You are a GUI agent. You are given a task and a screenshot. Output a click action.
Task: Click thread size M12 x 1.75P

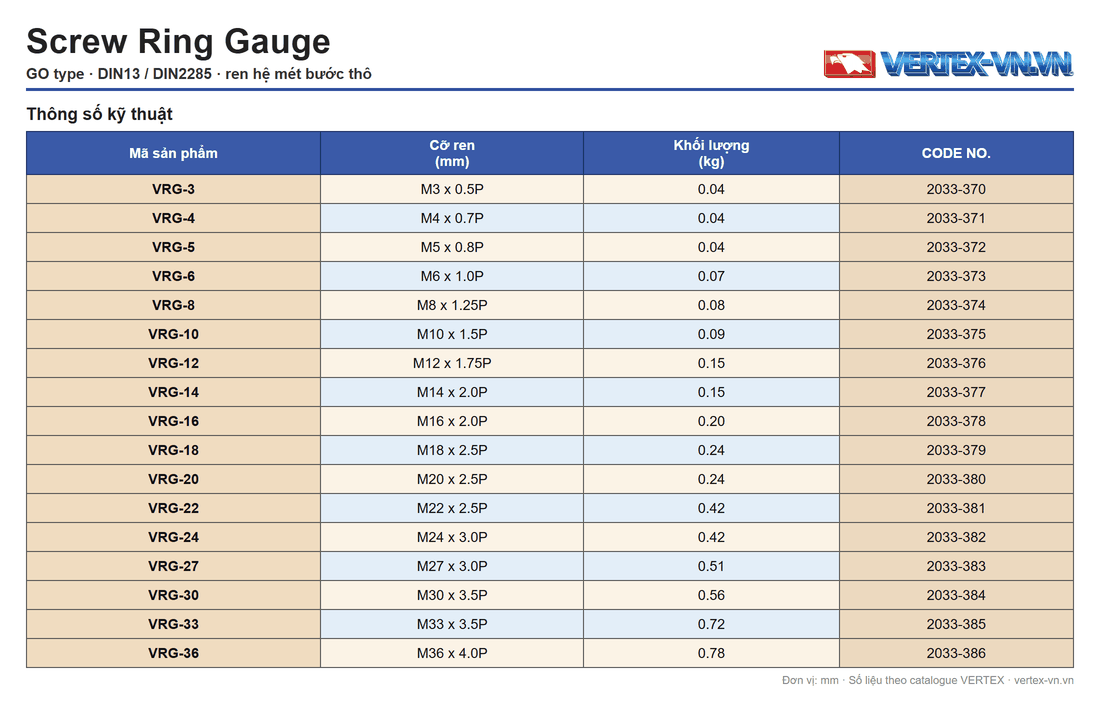click(452, 363)
